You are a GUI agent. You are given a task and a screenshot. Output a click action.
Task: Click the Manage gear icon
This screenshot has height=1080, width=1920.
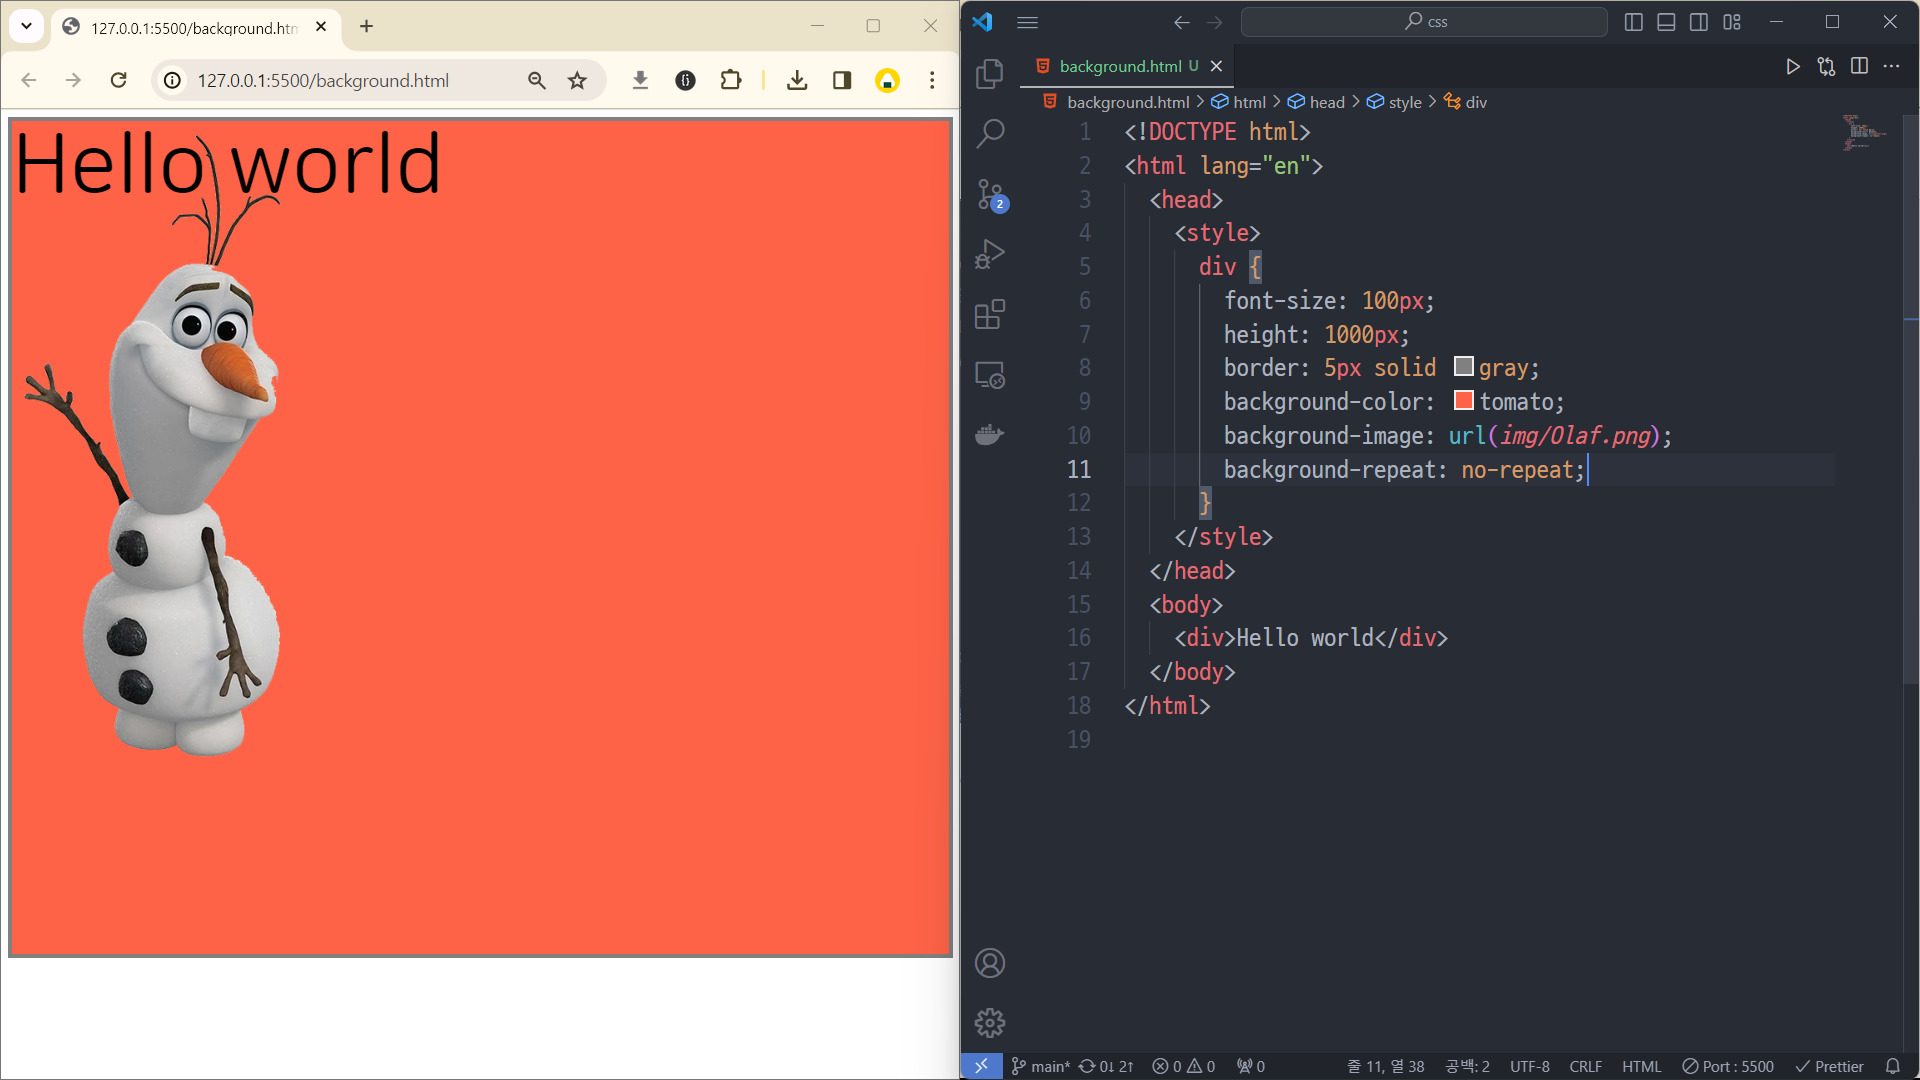[989, 1022]
